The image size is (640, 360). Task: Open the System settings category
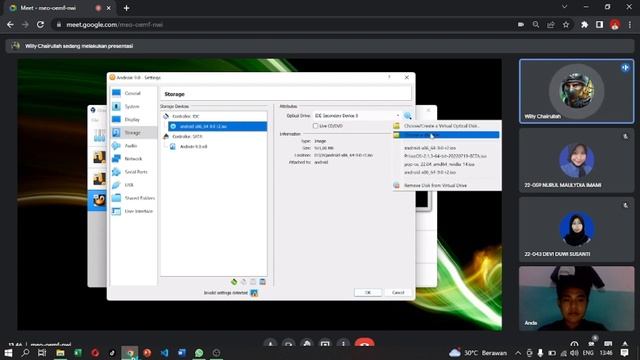click(x=133, y=106)
